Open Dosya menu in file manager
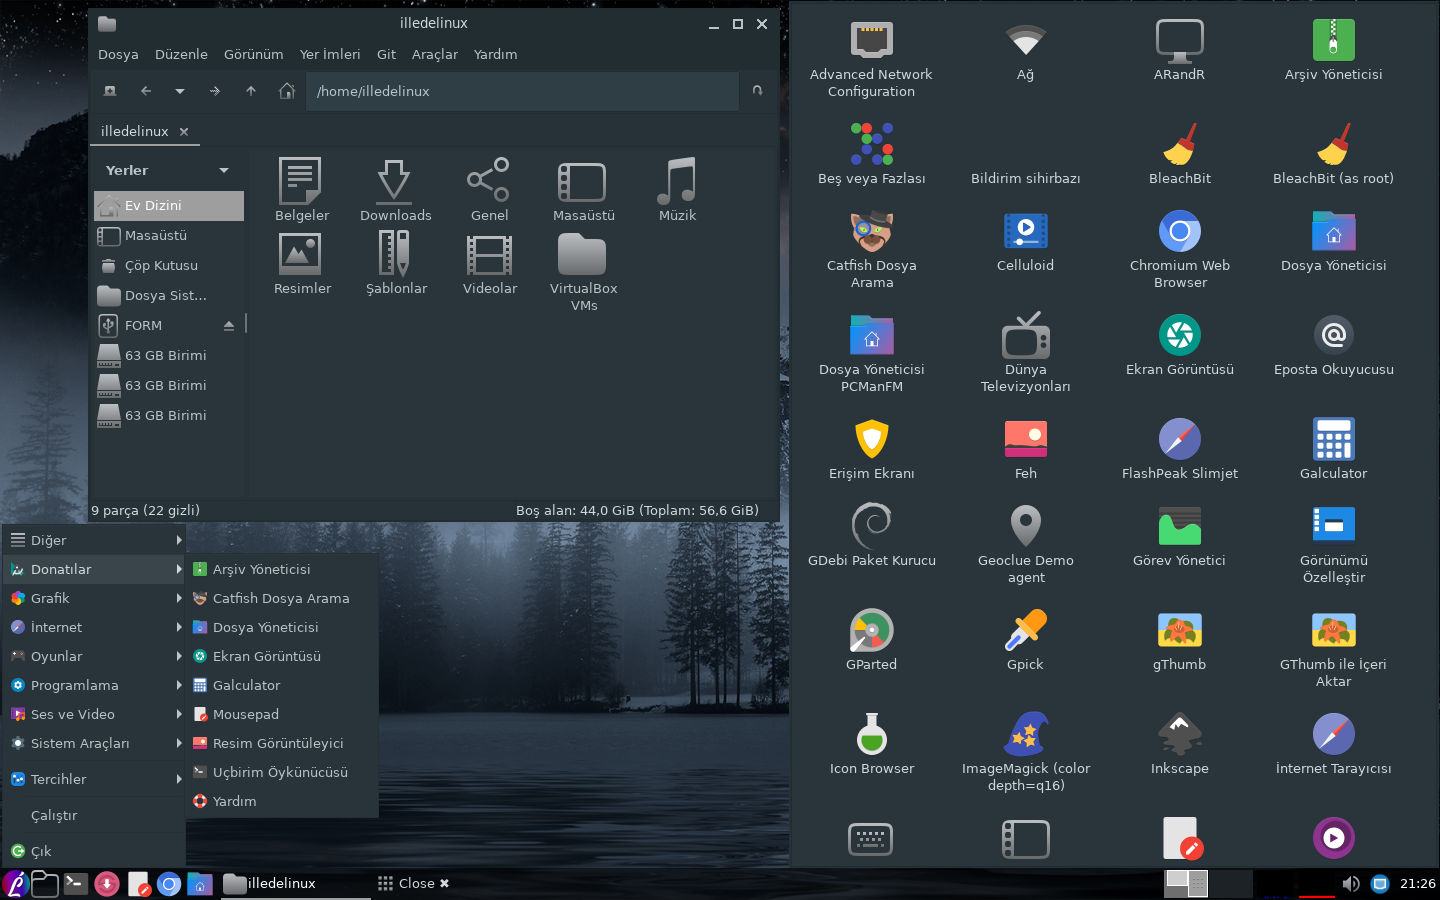The height and width of the screenshot is (900, 1440). [x=118, y=54]
